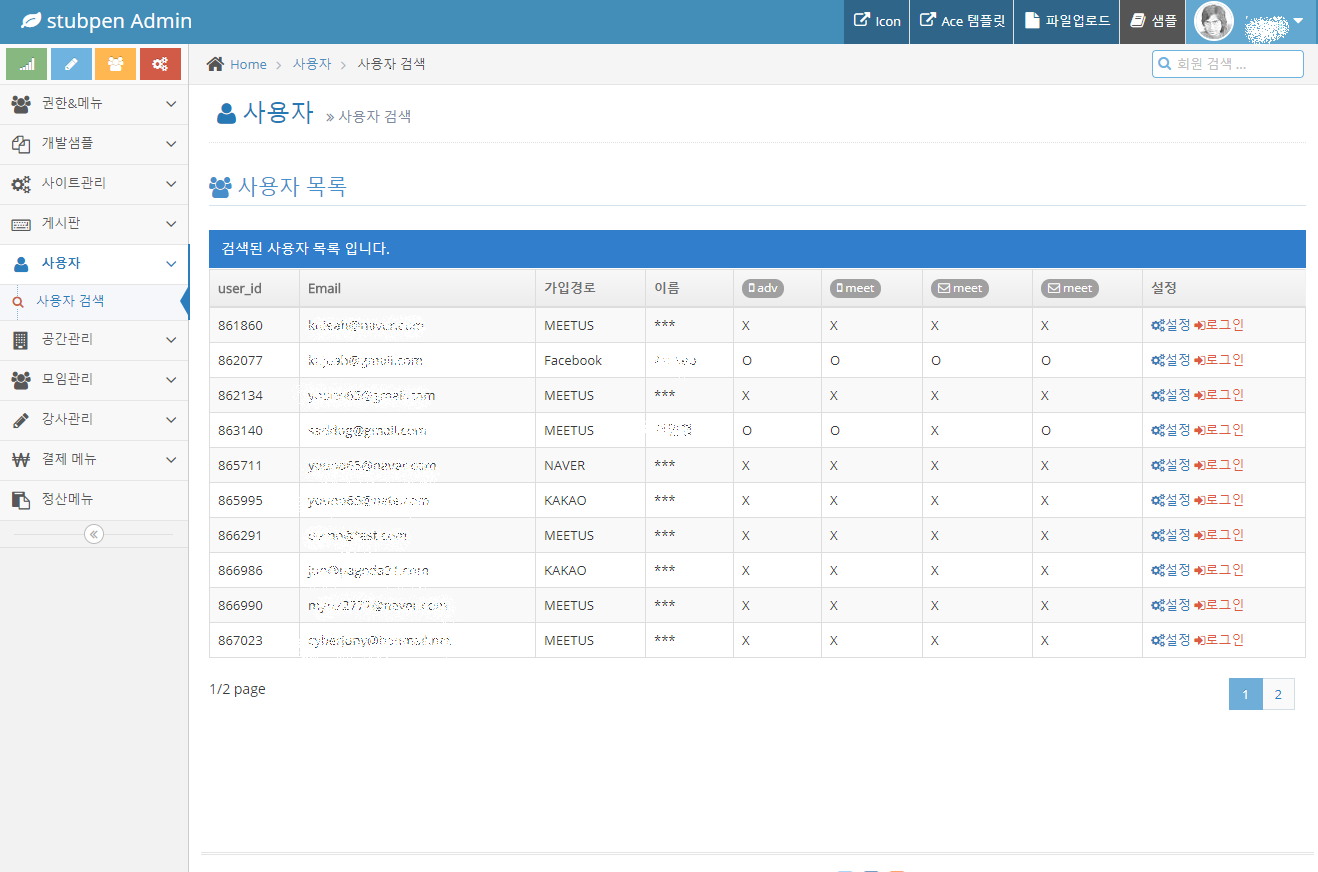Screen dimensions: 1318x872
Task: Open the 사이트관리 sidebar menu
Action: [x=94, y=184]
